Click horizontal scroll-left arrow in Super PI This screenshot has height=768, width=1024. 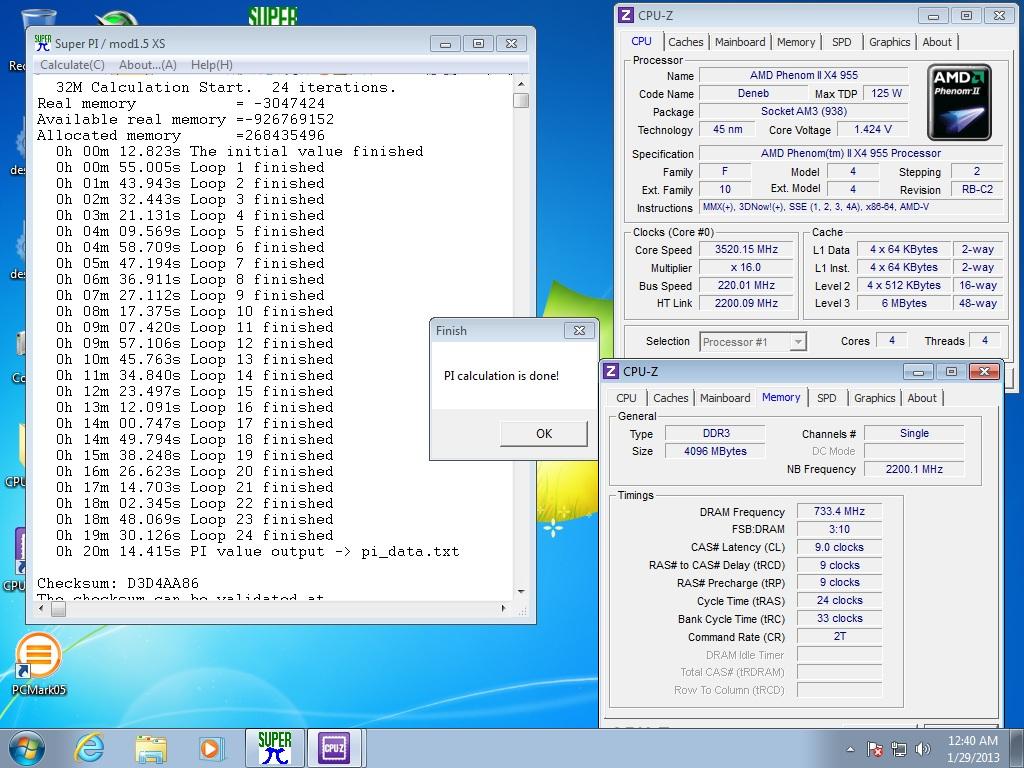41,609
